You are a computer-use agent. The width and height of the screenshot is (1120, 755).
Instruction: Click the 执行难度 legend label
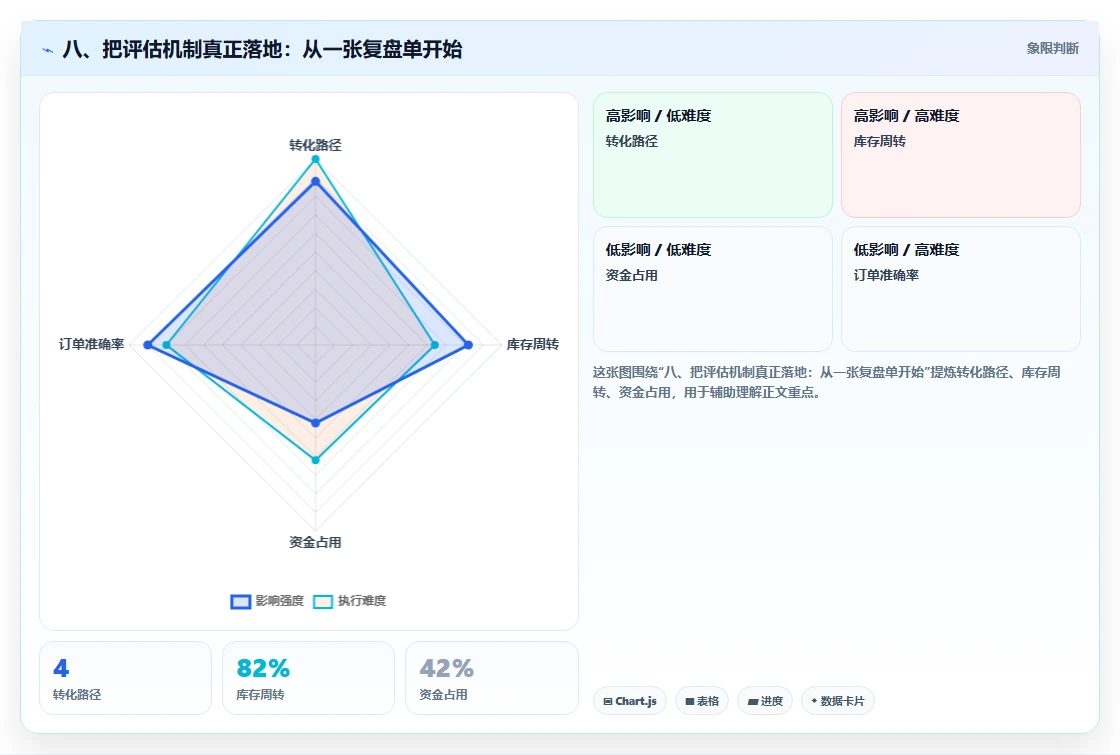361,601
